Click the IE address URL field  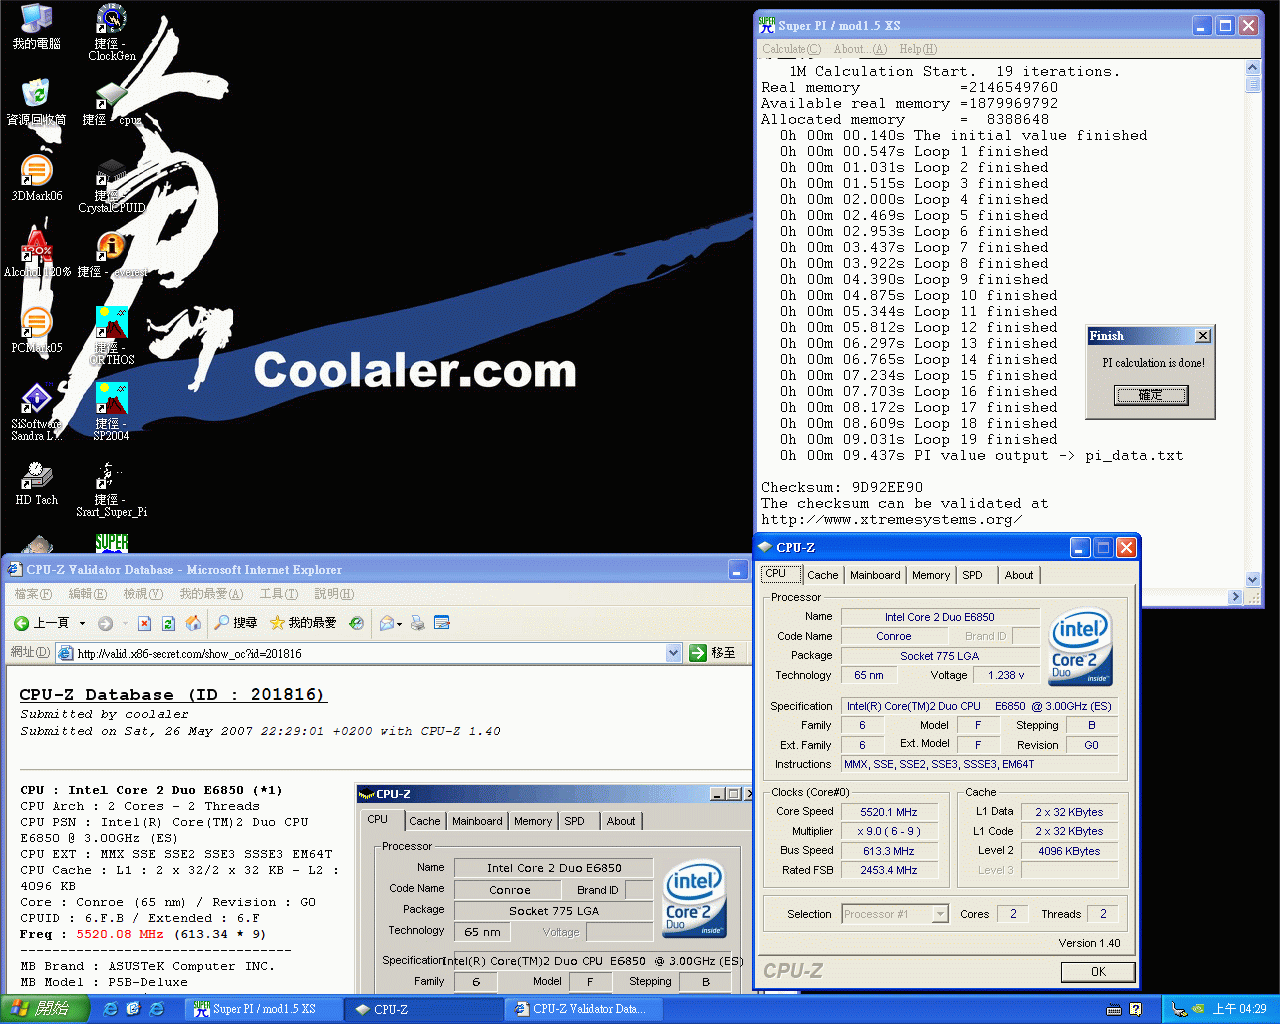(369, 653)
